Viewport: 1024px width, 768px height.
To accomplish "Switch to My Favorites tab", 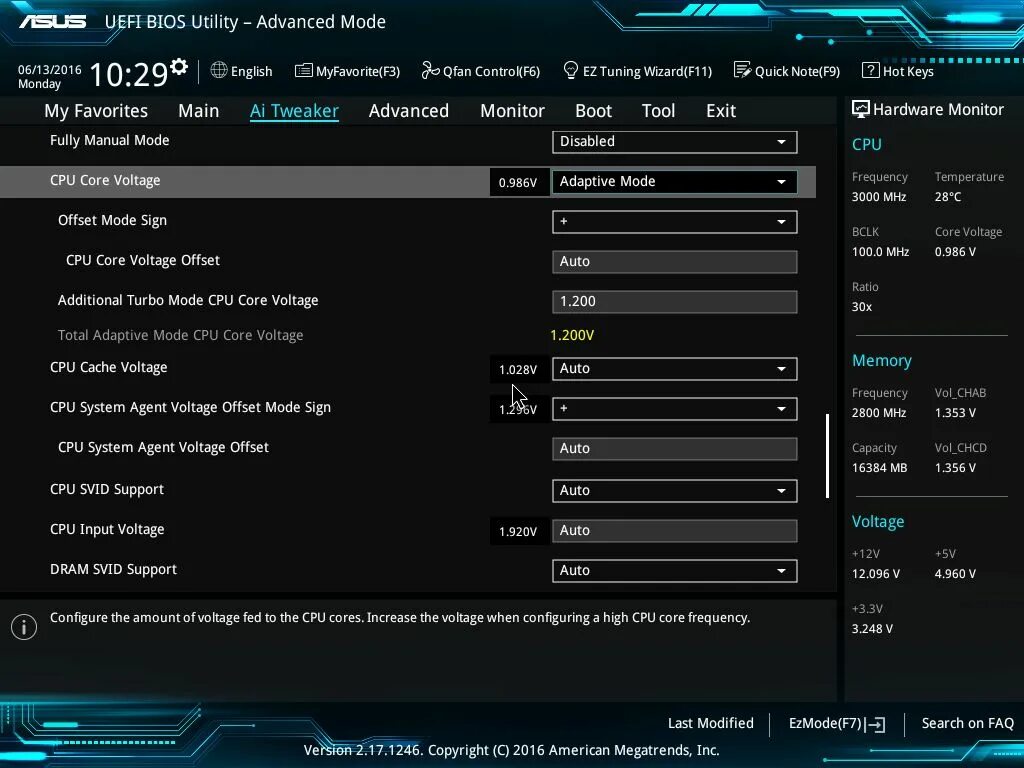I will pyautogui.click(x=96, y=111).
